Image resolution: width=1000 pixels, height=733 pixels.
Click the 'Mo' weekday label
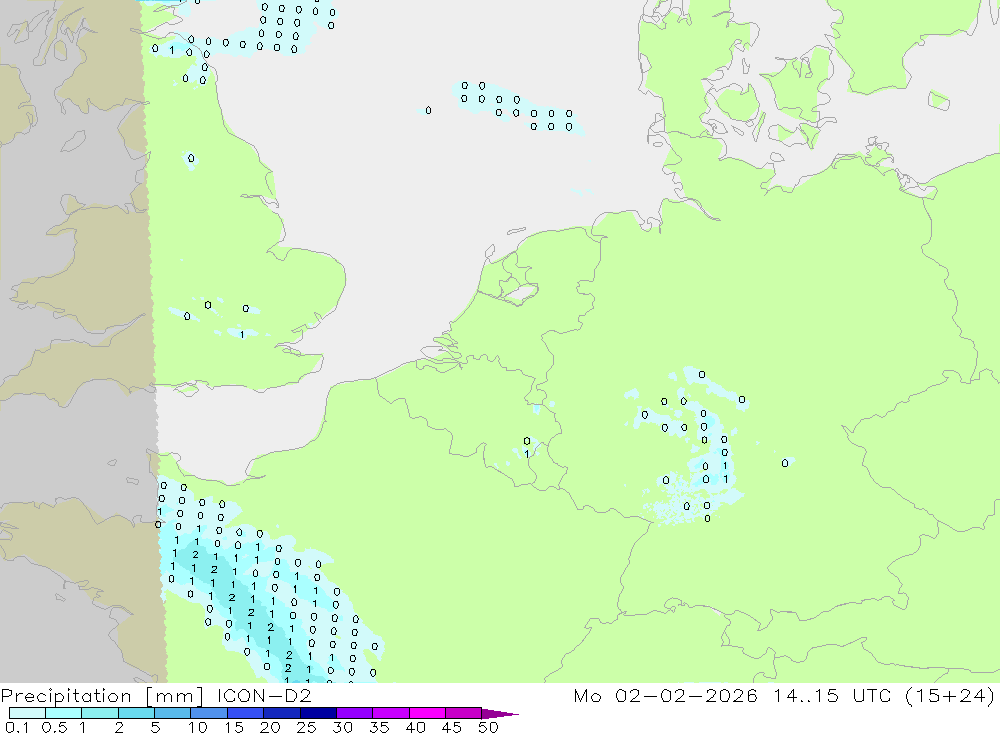point(587,695)
